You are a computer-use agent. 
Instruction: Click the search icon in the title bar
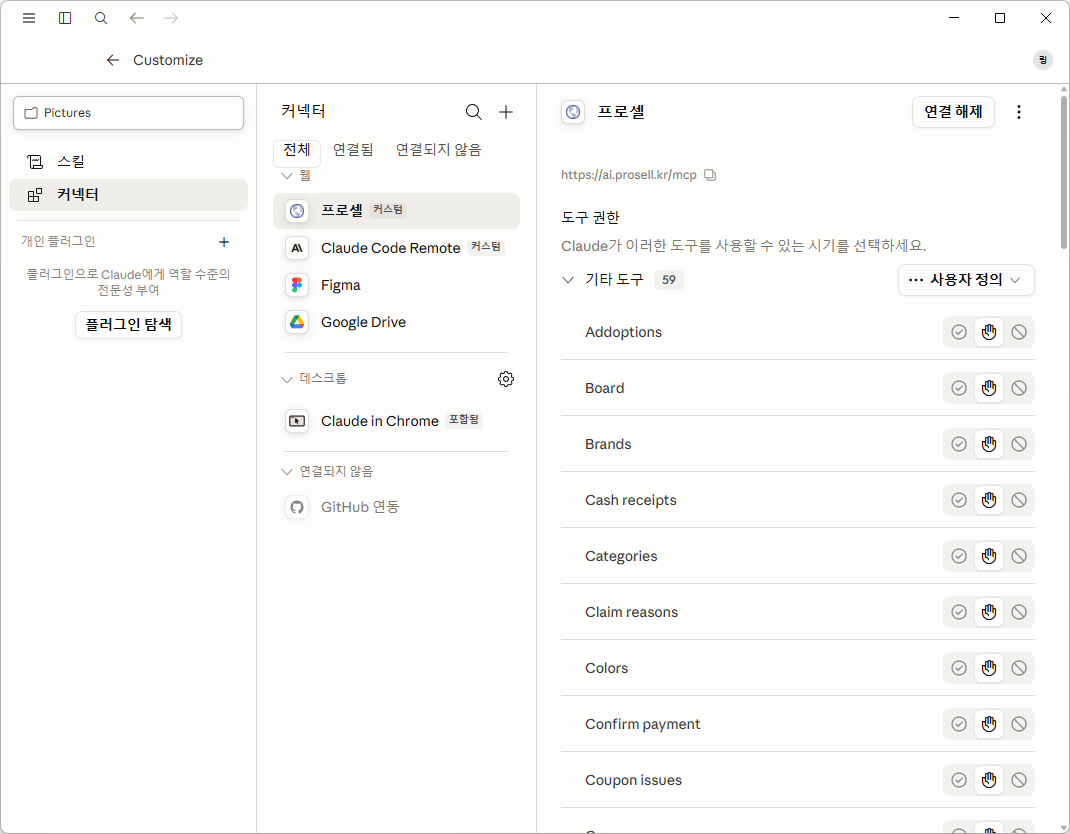point(101,18)
